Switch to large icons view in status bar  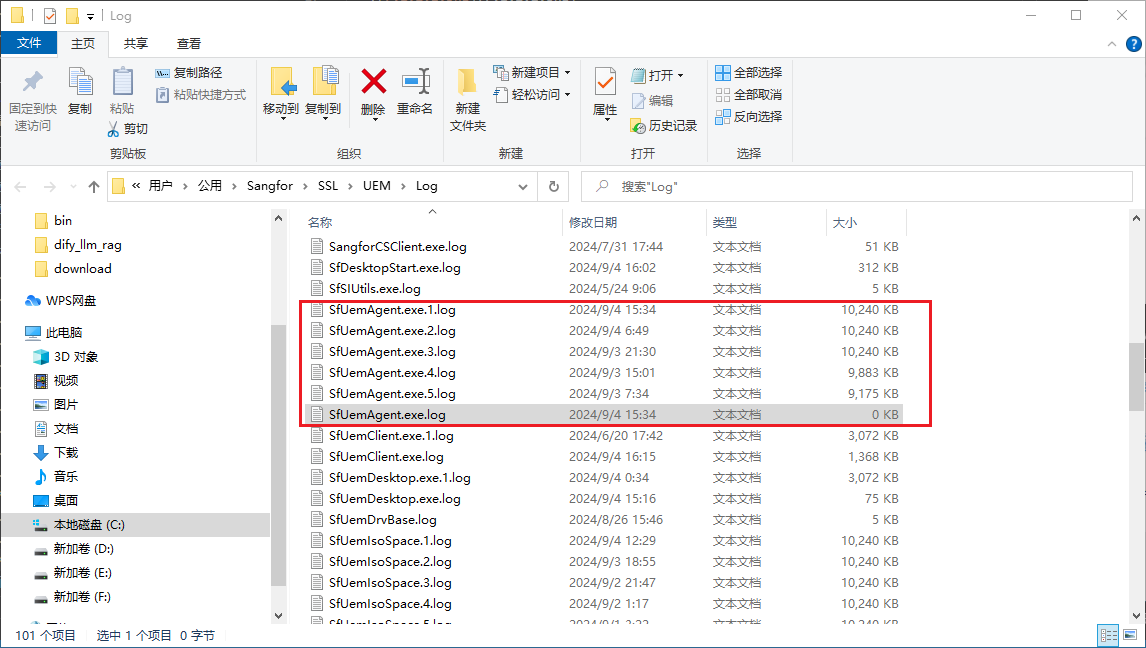click(1131, 635)
